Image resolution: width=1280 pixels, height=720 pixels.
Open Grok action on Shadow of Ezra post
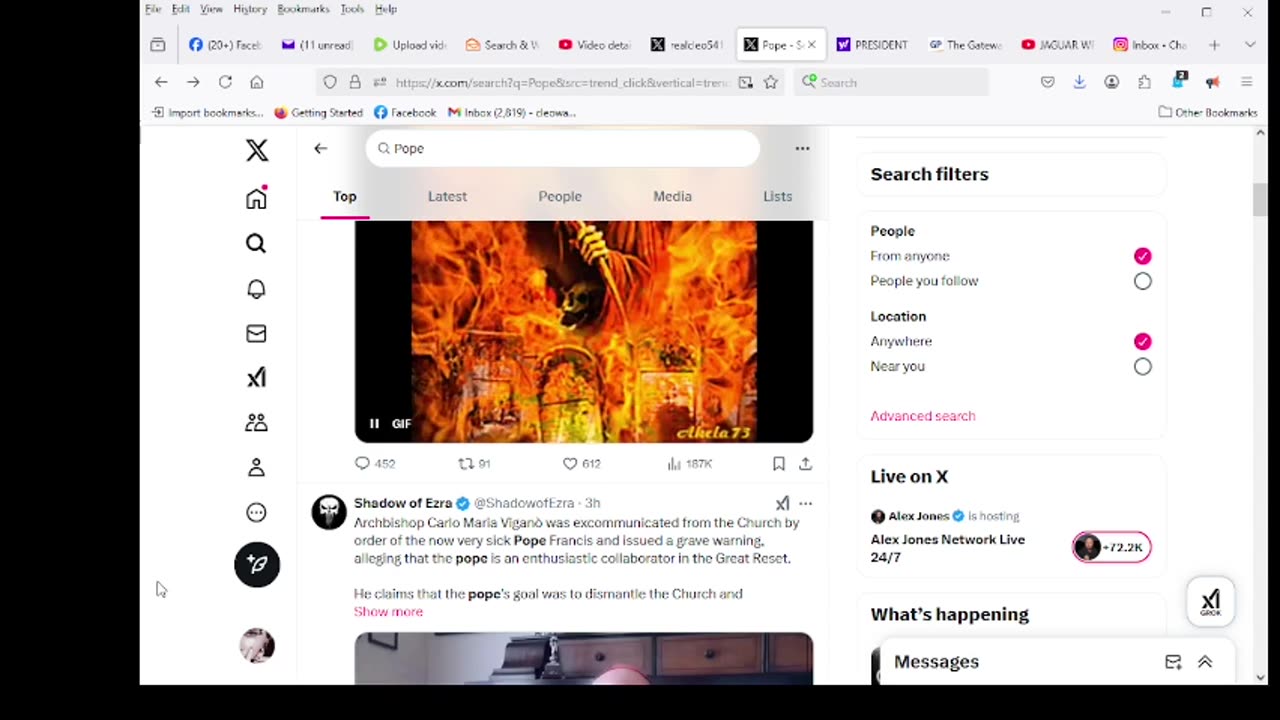(782, 503)
